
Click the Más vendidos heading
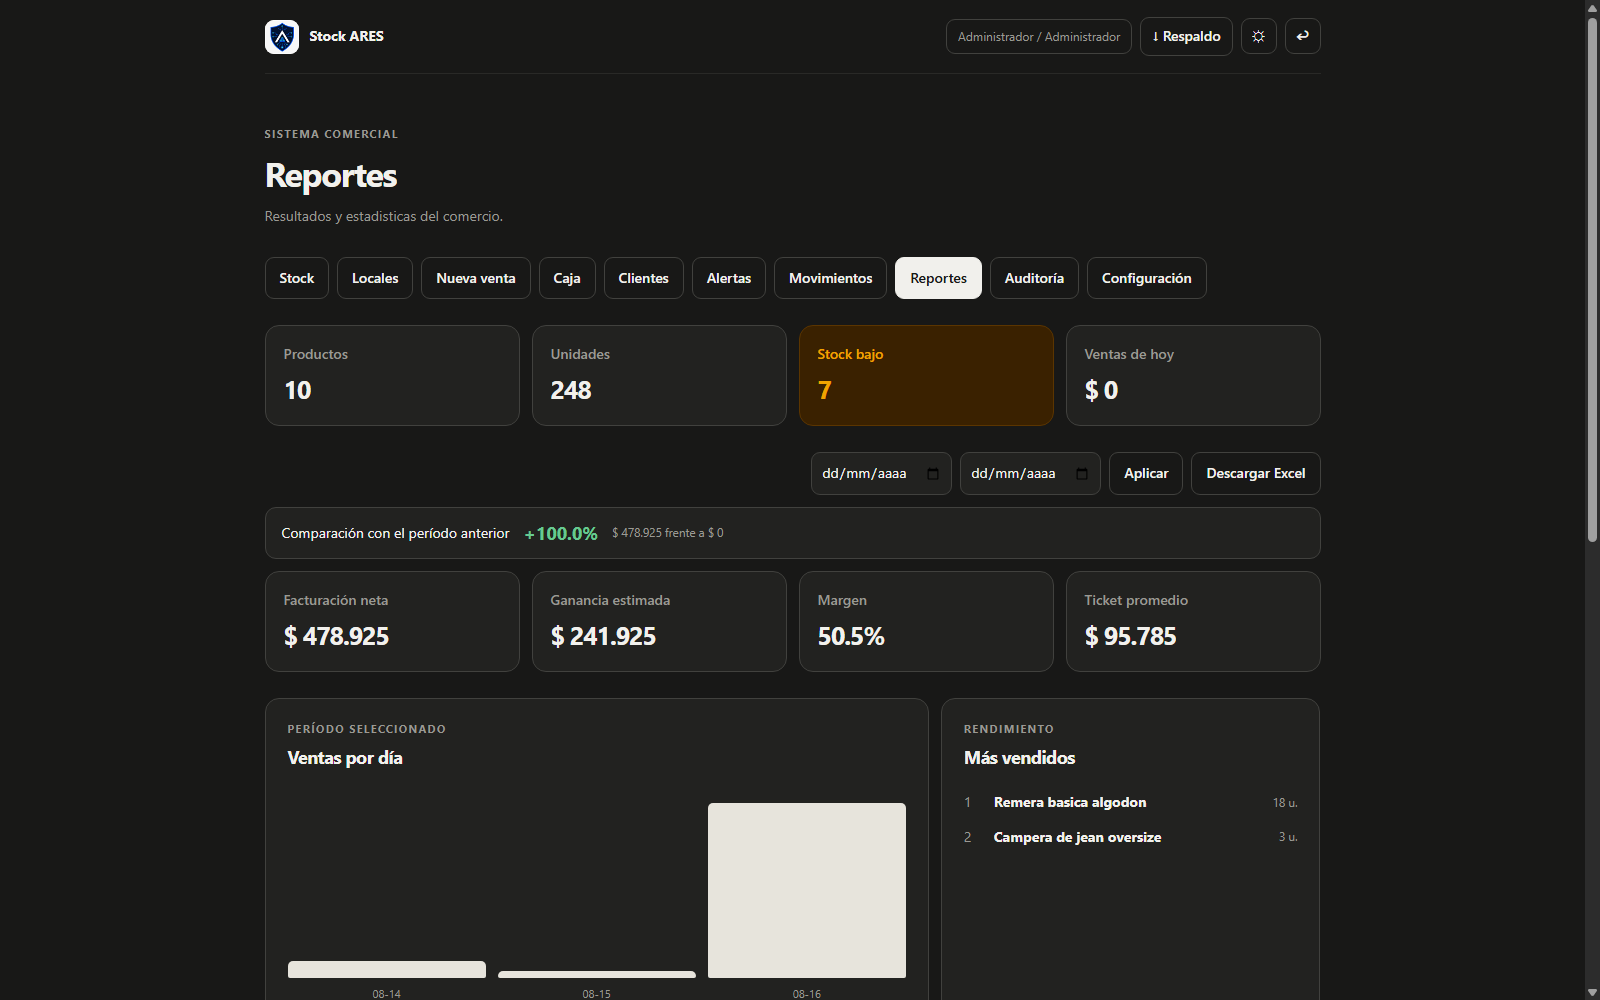(x=1020, y=758)
